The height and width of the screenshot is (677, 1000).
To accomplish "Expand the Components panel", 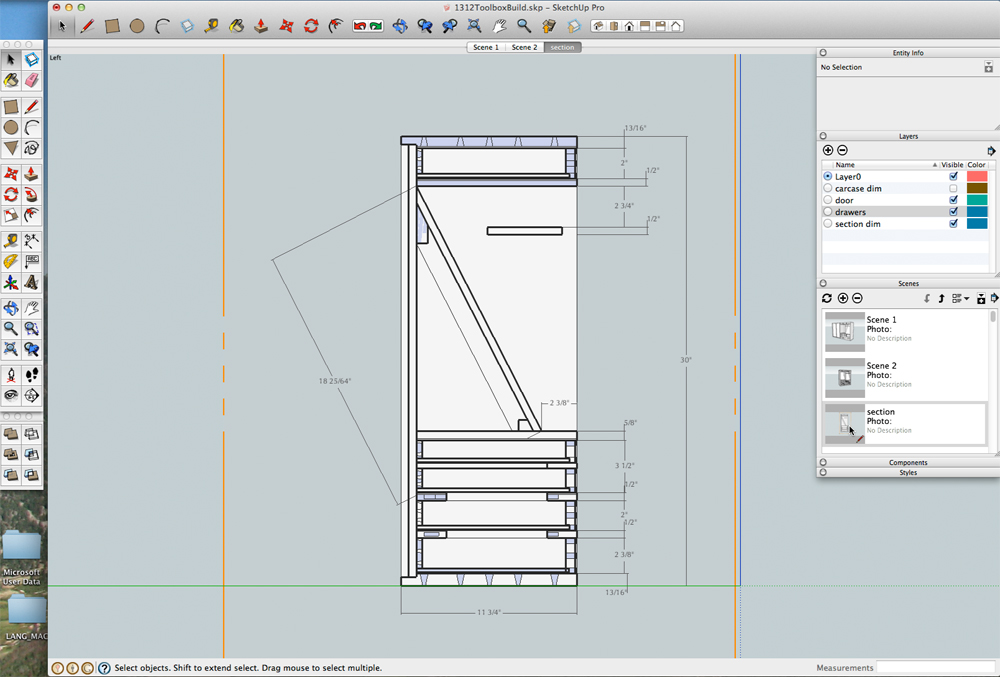I will 908,463.
